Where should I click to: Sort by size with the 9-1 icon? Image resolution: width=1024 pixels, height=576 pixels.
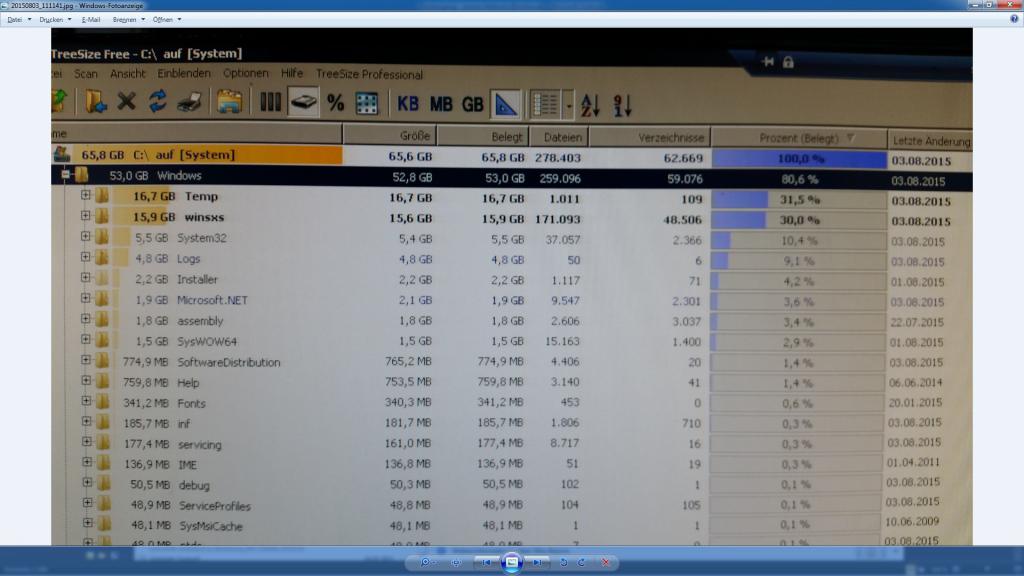pos(622,105)
